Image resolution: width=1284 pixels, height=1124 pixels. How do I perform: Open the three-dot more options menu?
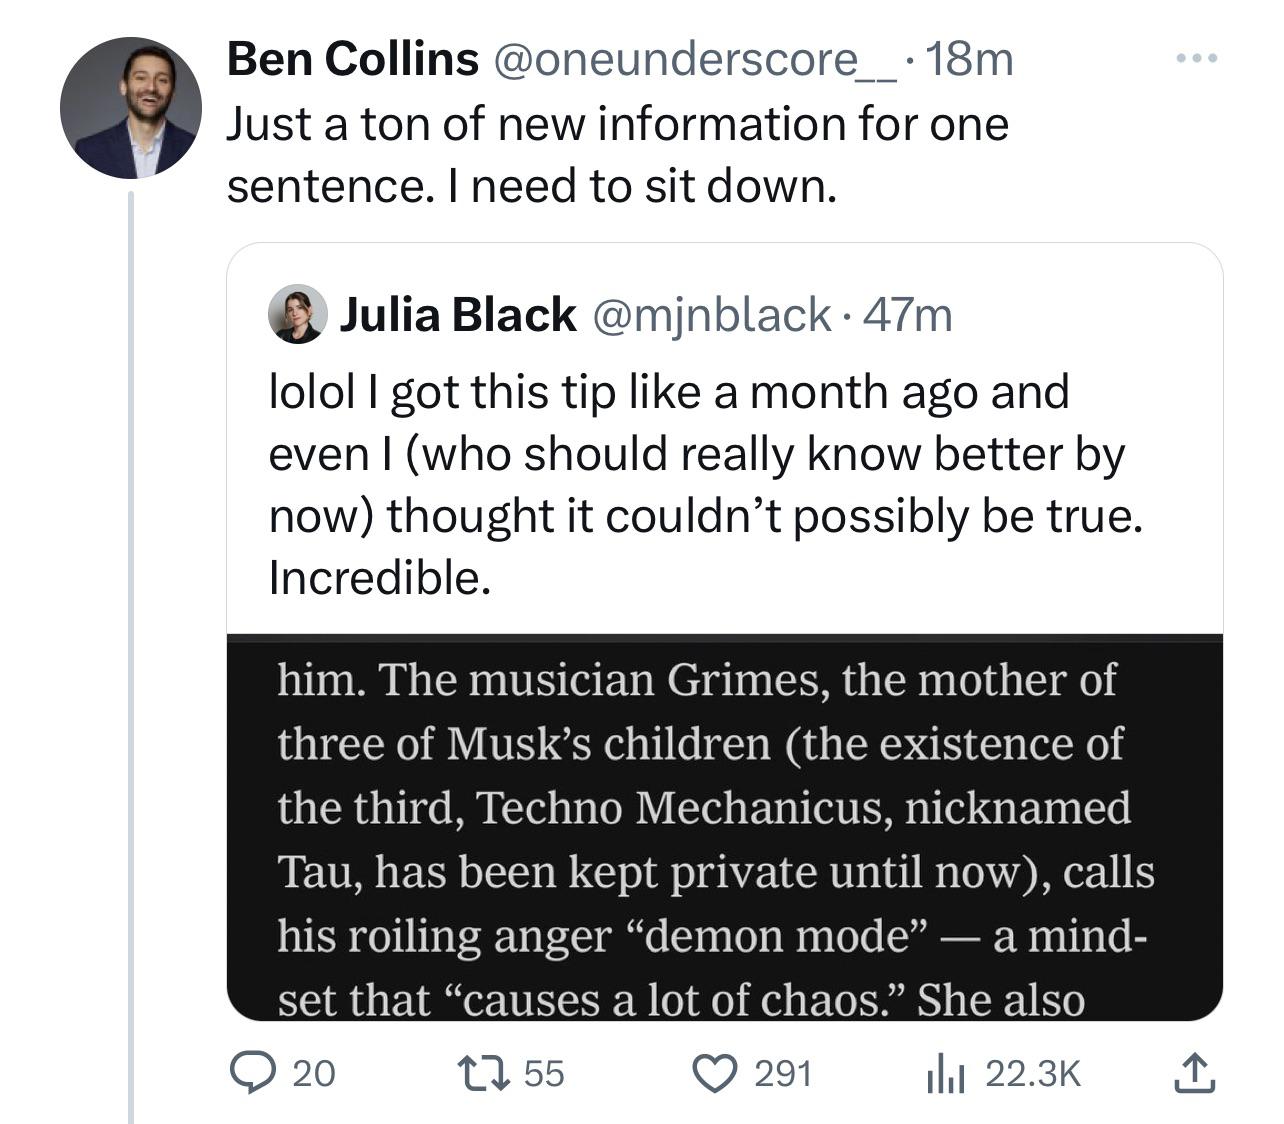1197,59
